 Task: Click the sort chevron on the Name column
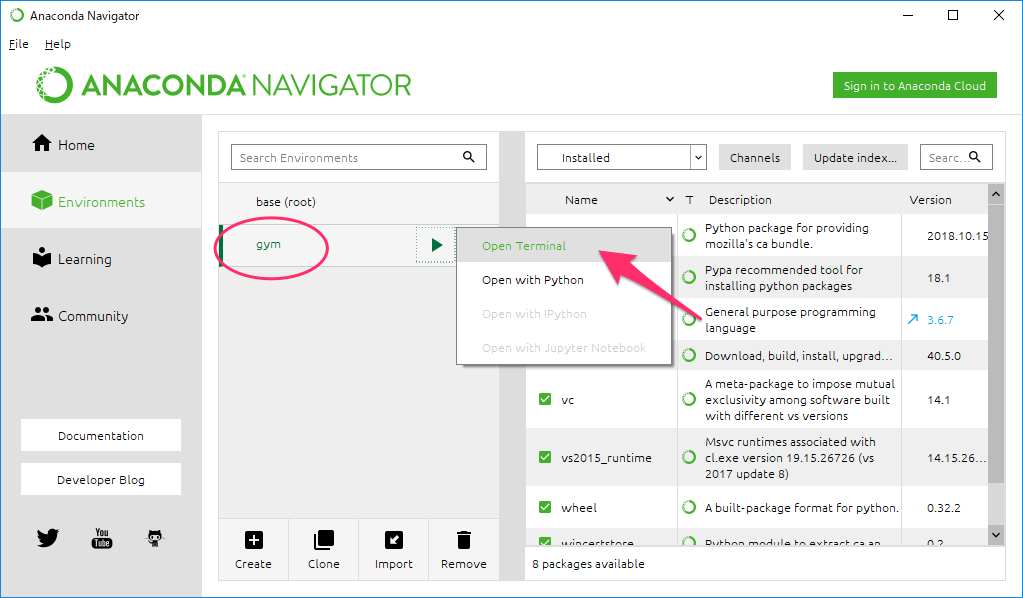(x=669, y=200)
